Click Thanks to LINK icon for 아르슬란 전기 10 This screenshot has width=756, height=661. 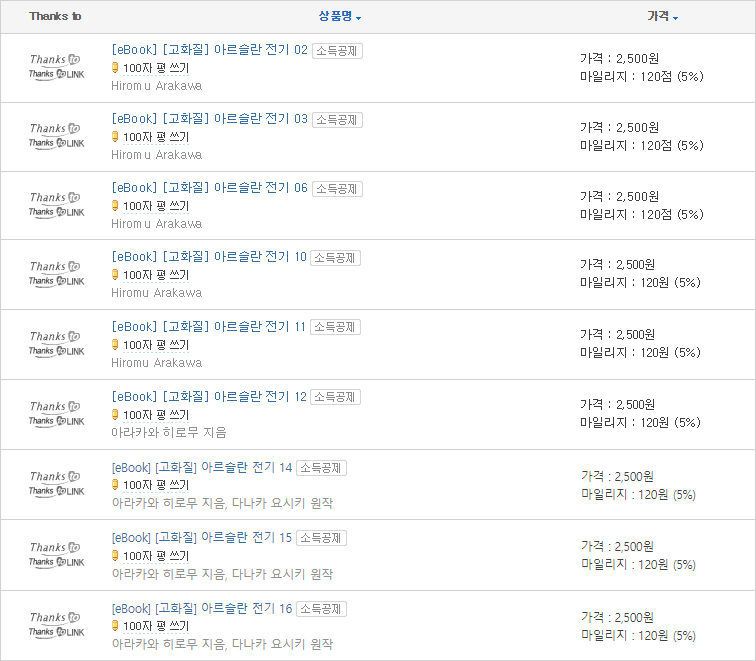point(56,281)
